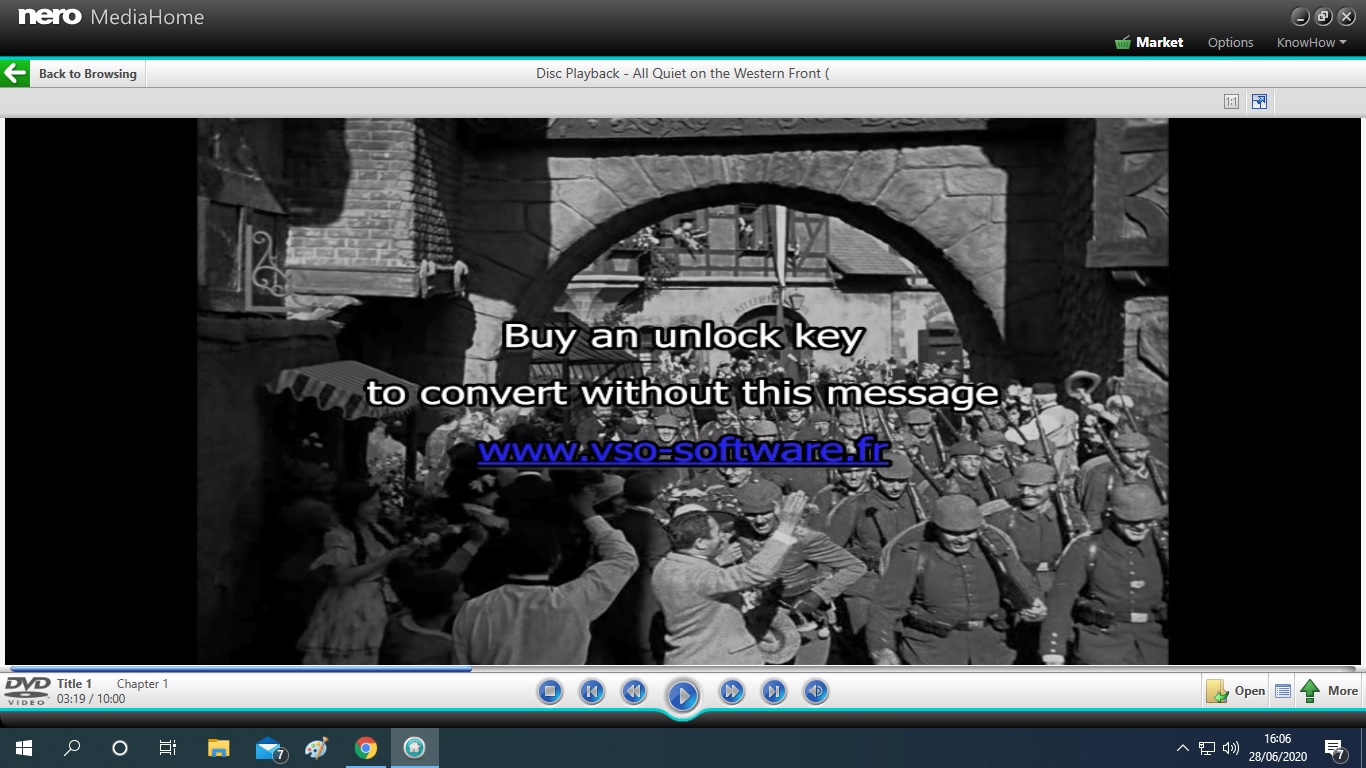Expand the KnowHow dropdown
The width and height of the screenshot is (1366, 768).
[x=1311, y=42]
